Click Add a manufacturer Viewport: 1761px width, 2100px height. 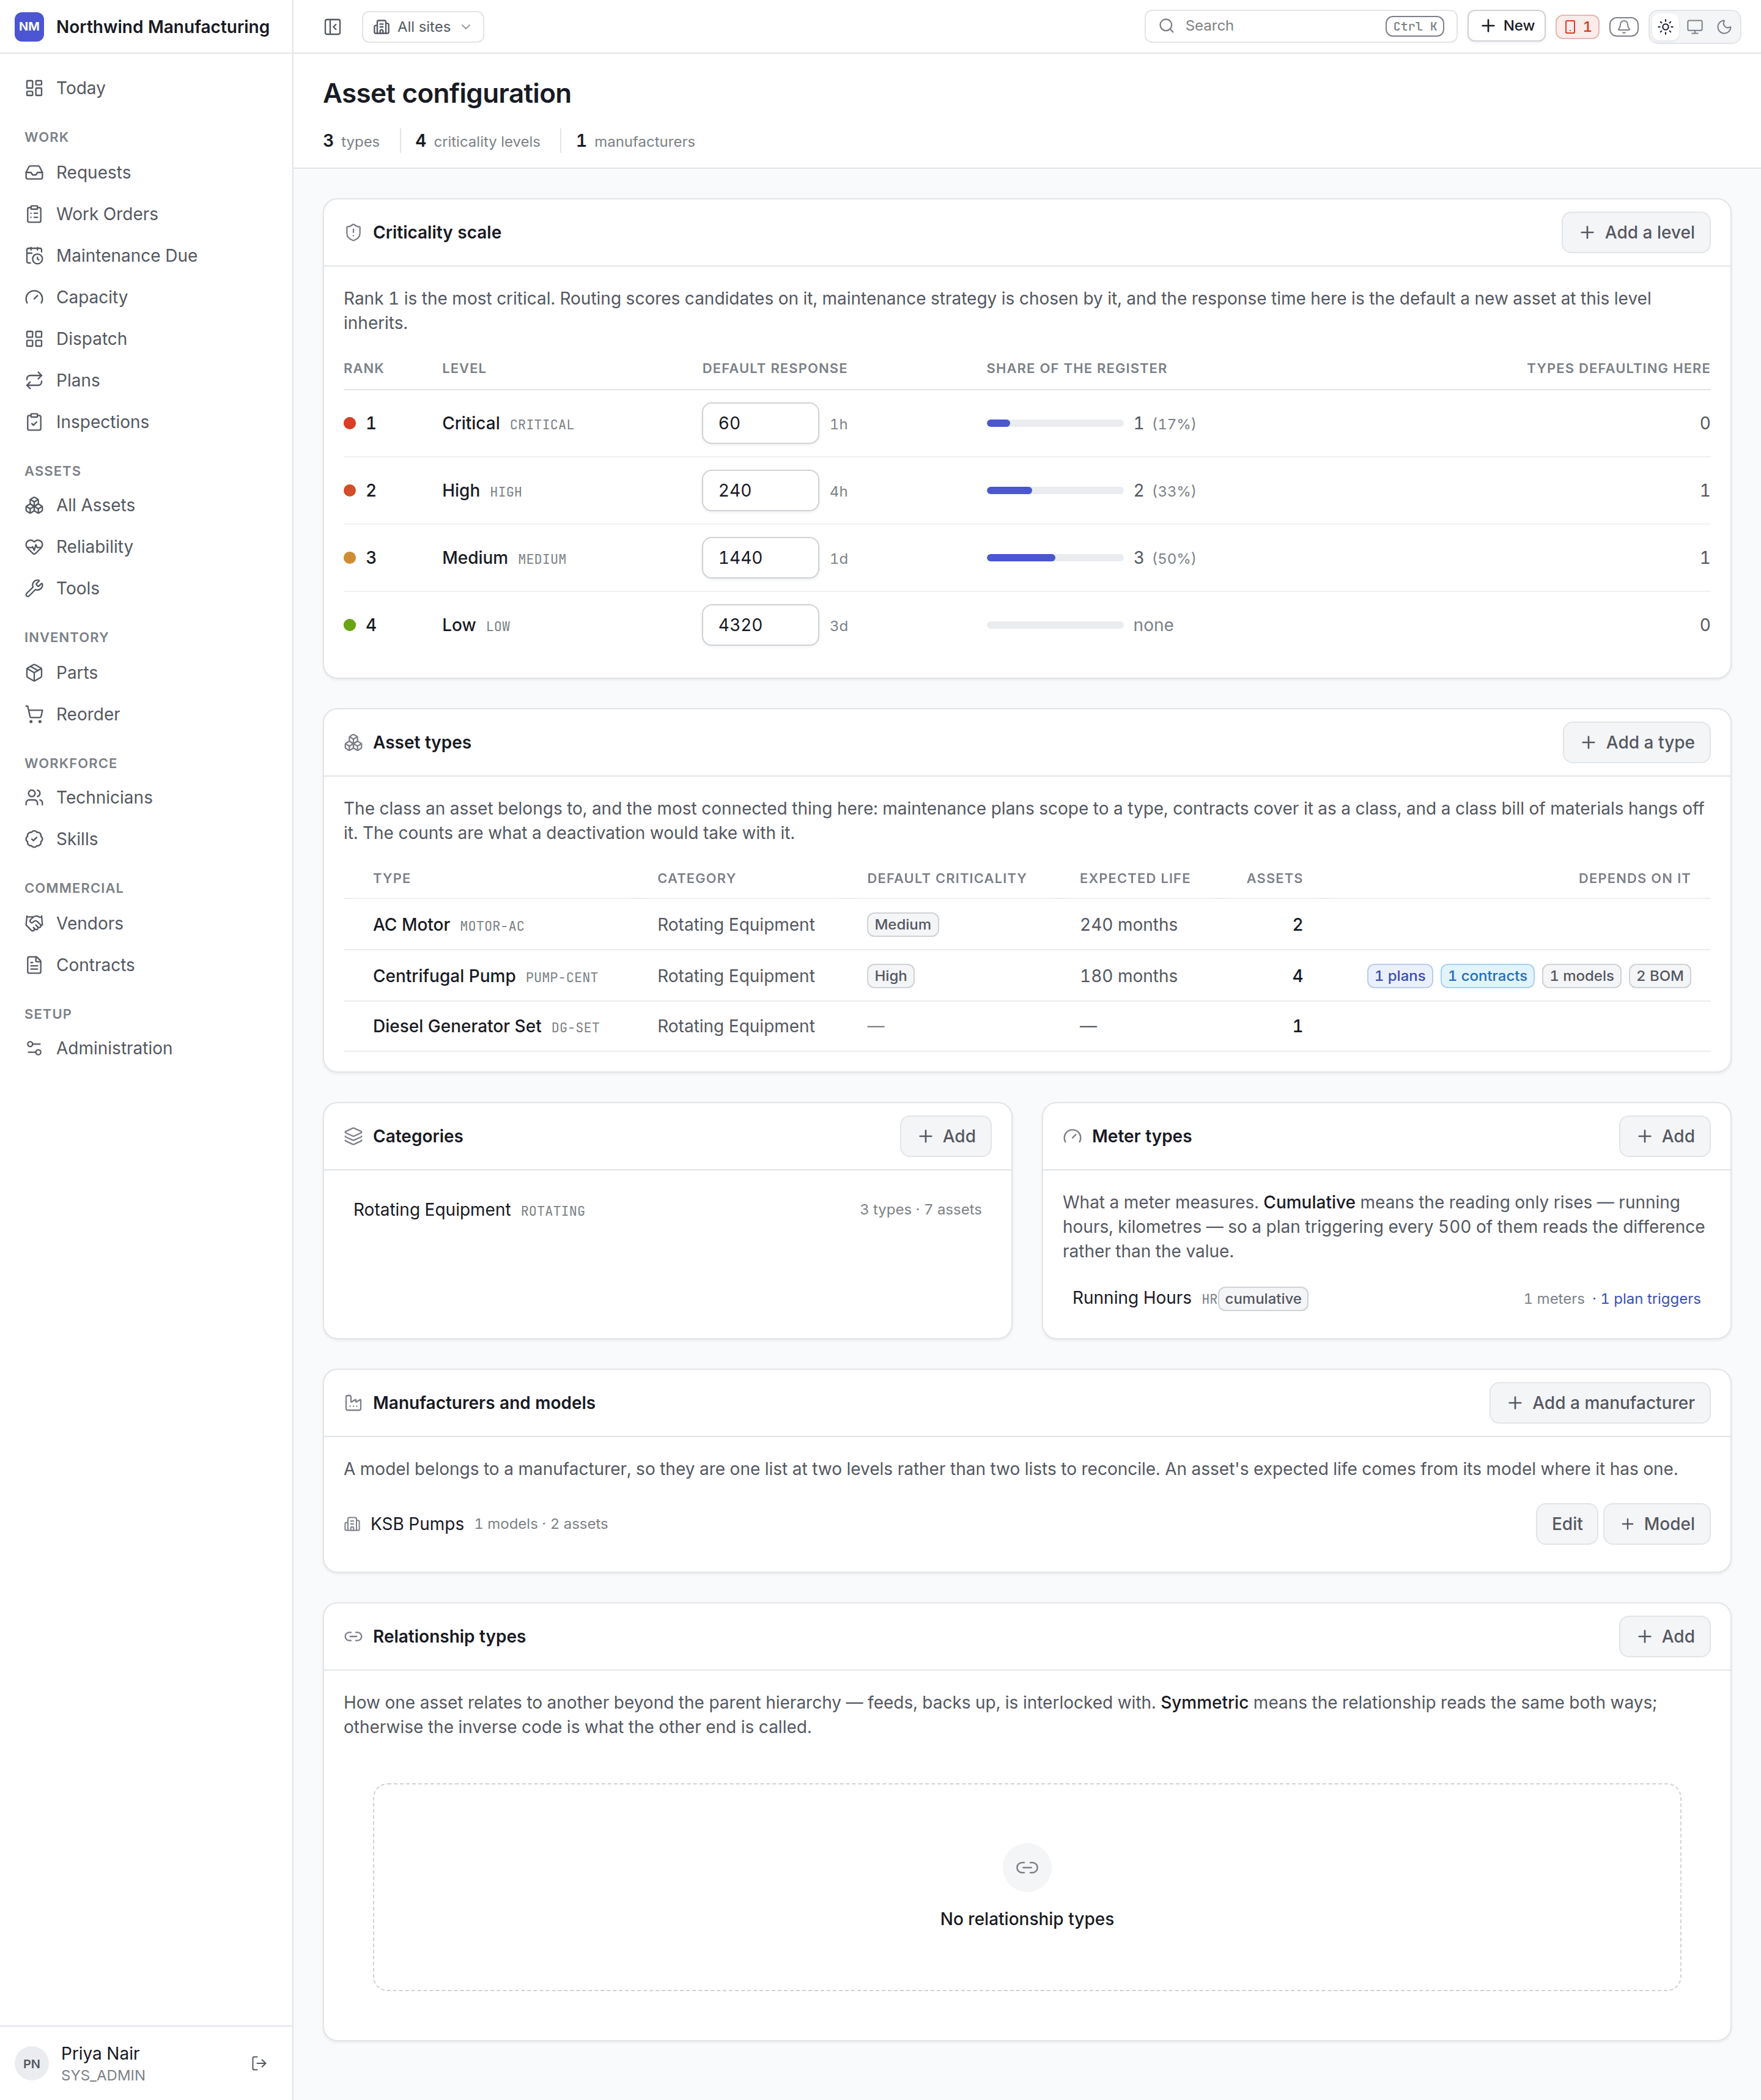tap(1599, 1403)
